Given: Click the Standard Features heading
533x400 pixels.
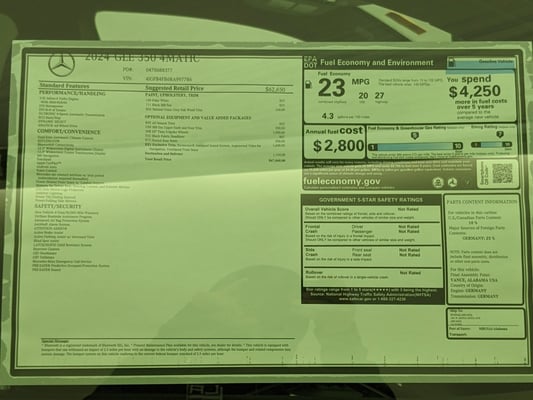Looking at the screenshot, I should pyautogui.click(x=65, y=86).
